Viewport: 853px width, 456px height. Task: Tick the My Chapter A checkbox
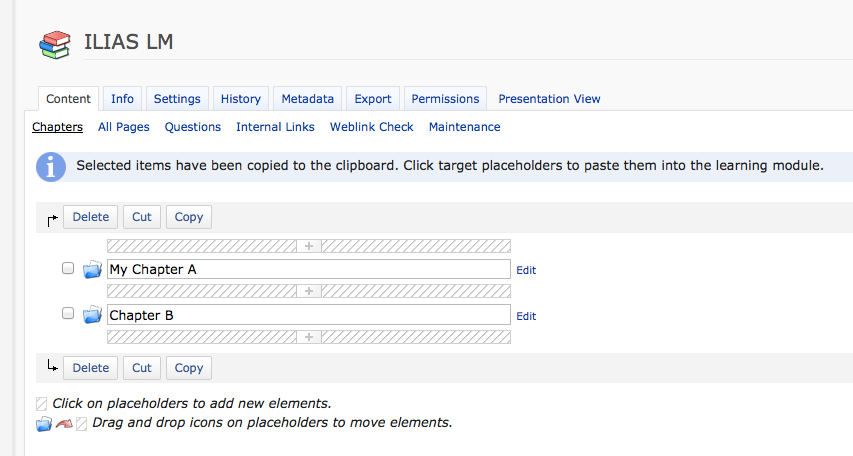click(x=68, y=268)
